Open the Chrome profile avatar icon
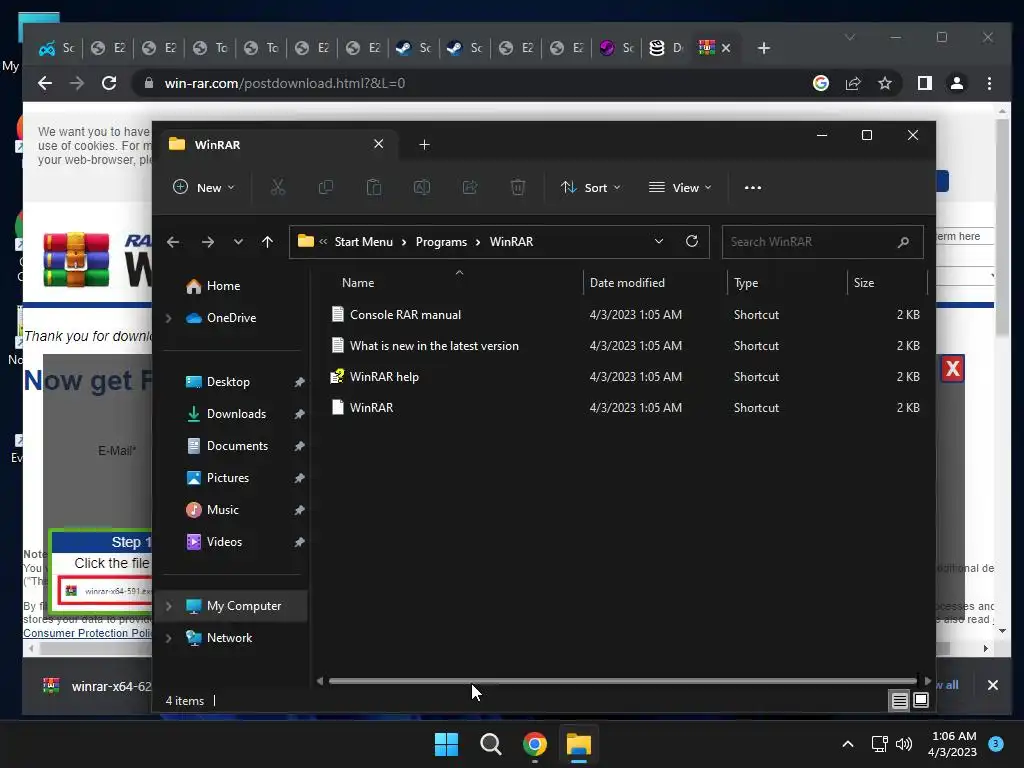This screenshot has width=1024, height=768. coord(957,83)
